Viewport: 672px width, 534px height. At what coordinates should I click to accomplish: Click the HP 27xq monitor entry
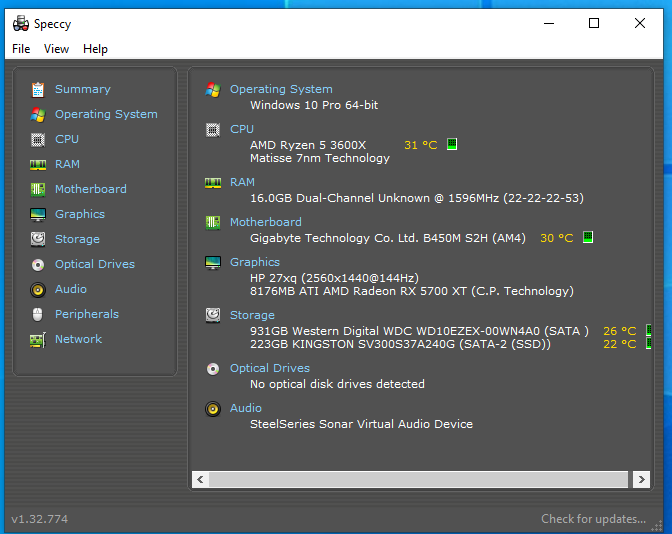[334, 278]
